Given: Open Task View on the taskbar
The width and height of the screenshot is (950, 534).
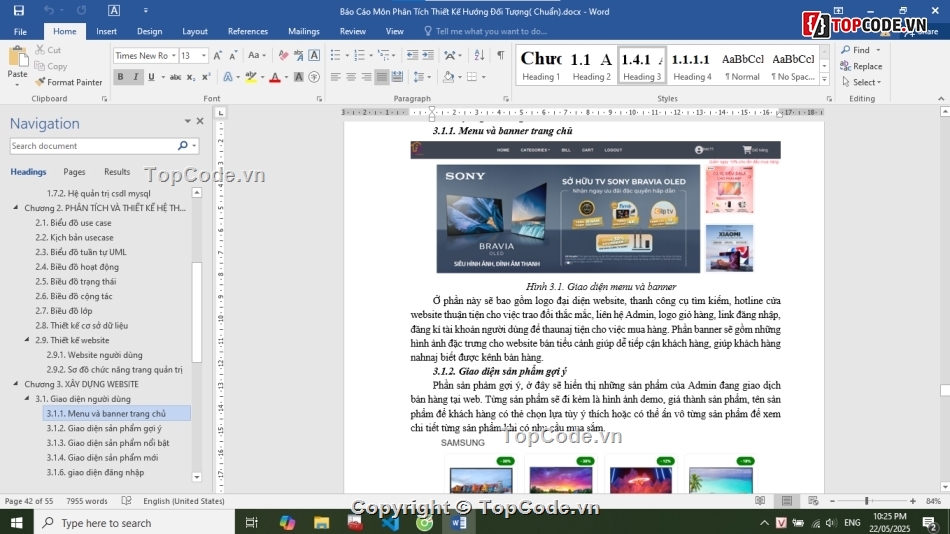Looking at the screenshot, I should coord(251,522).
